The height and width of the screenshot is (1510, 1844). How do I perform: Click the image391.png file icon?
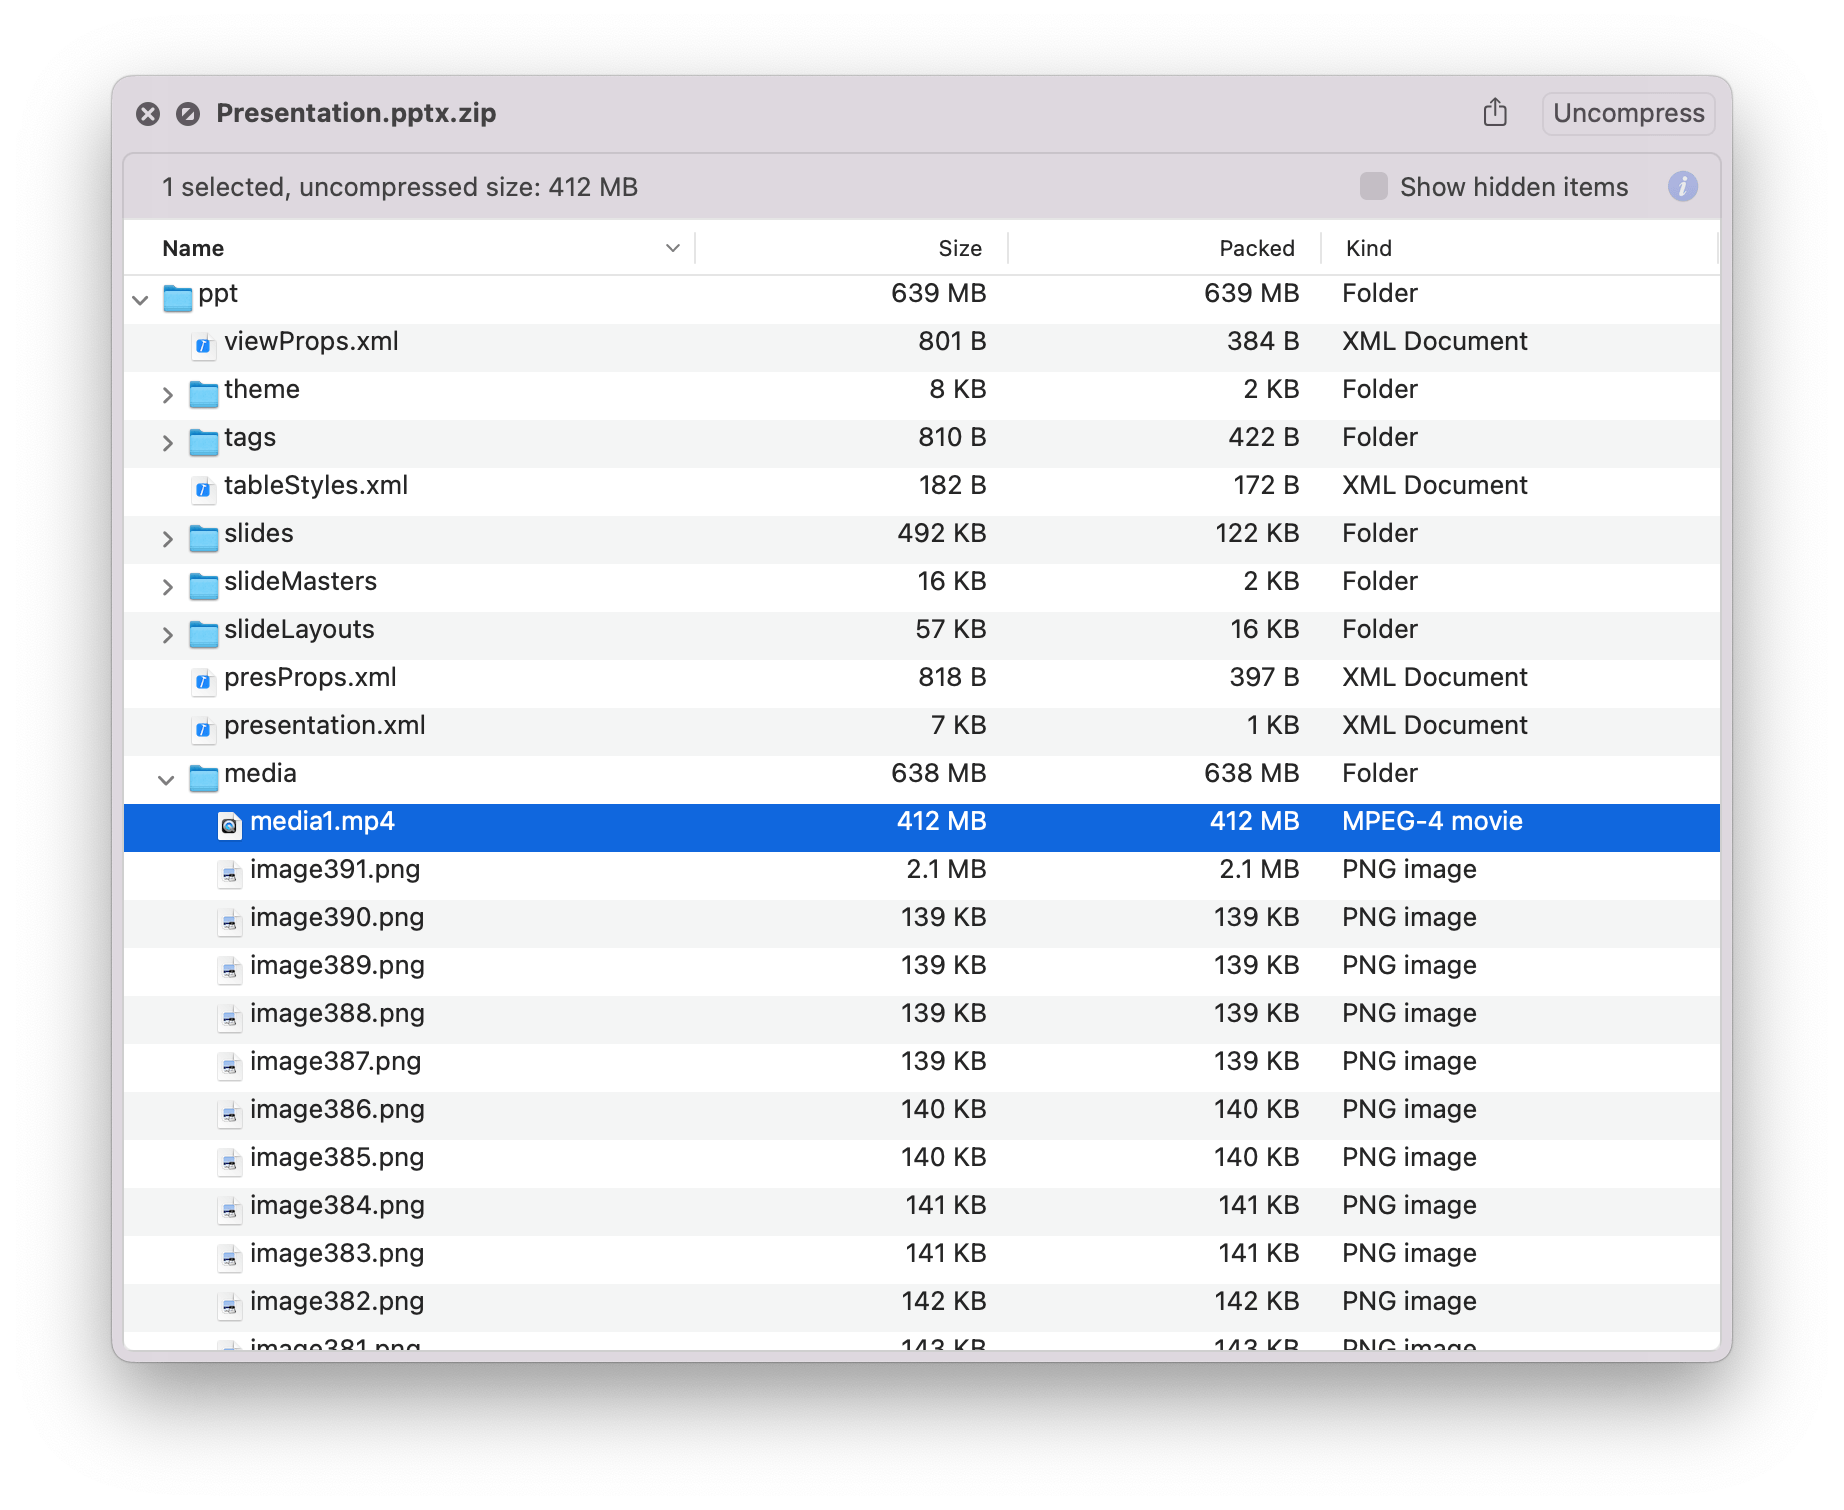(x=229, y=873)
